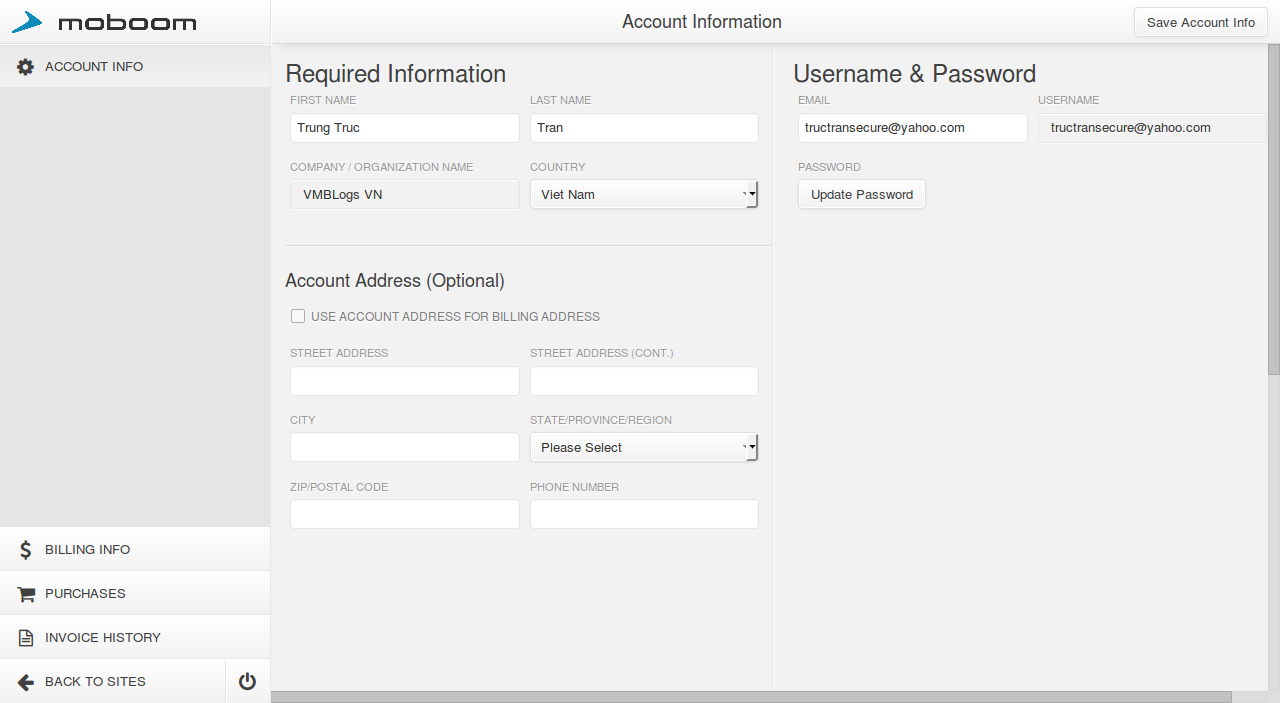
Task: Open the Country dropdown showing Viet Nam
Action: pos(644,195)
